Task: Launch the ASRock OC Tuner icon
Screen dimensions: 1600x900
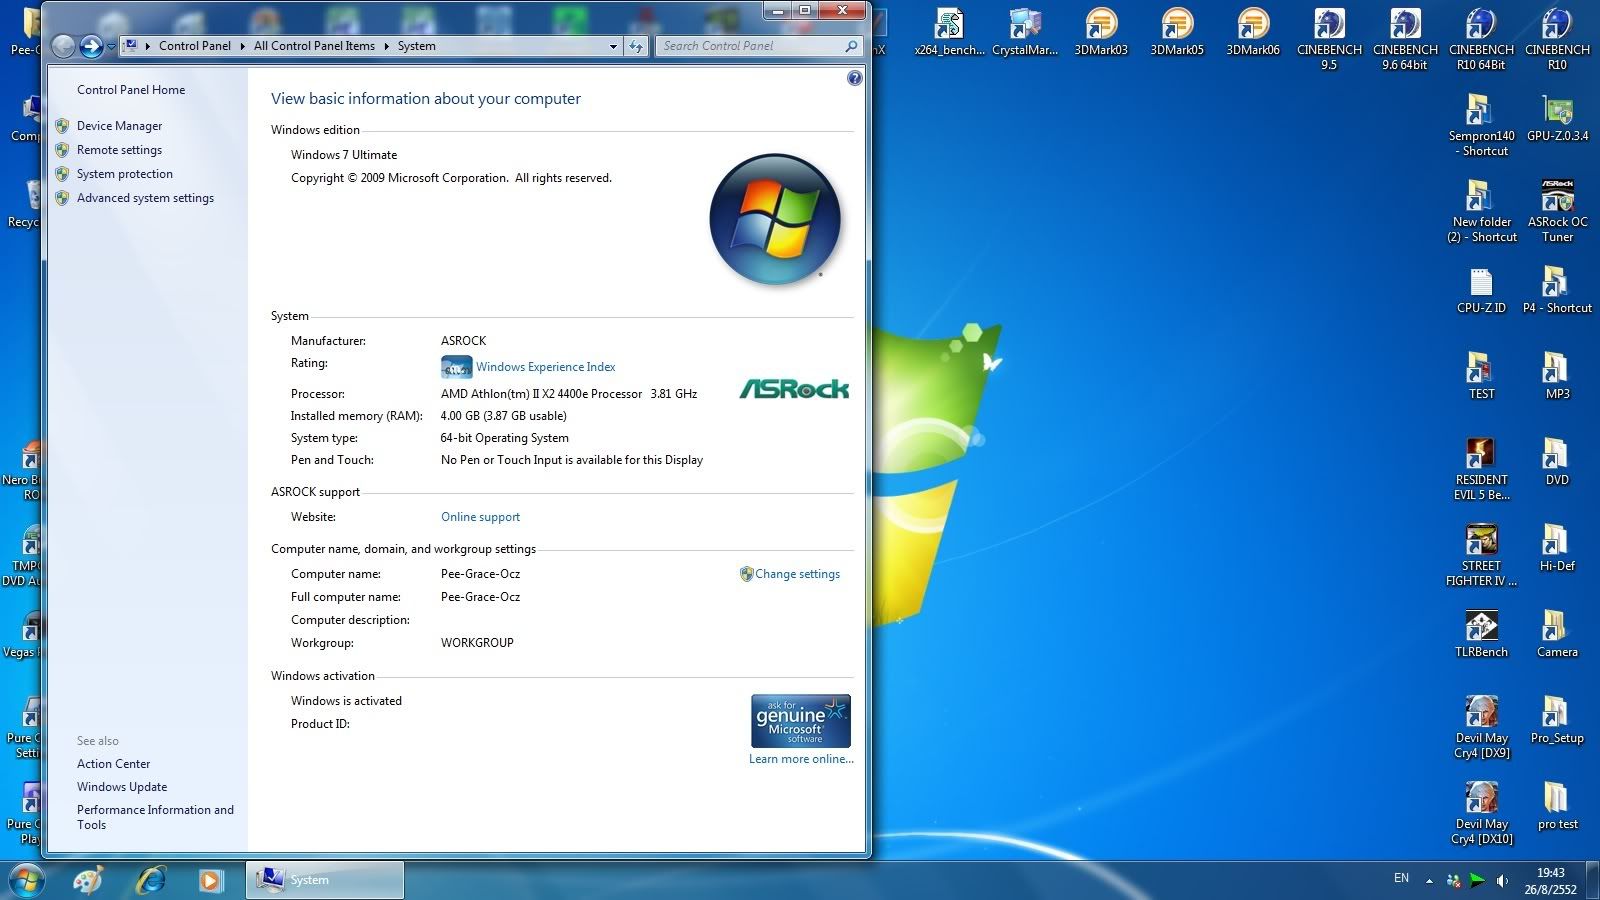Action: tap(1557, 211)
